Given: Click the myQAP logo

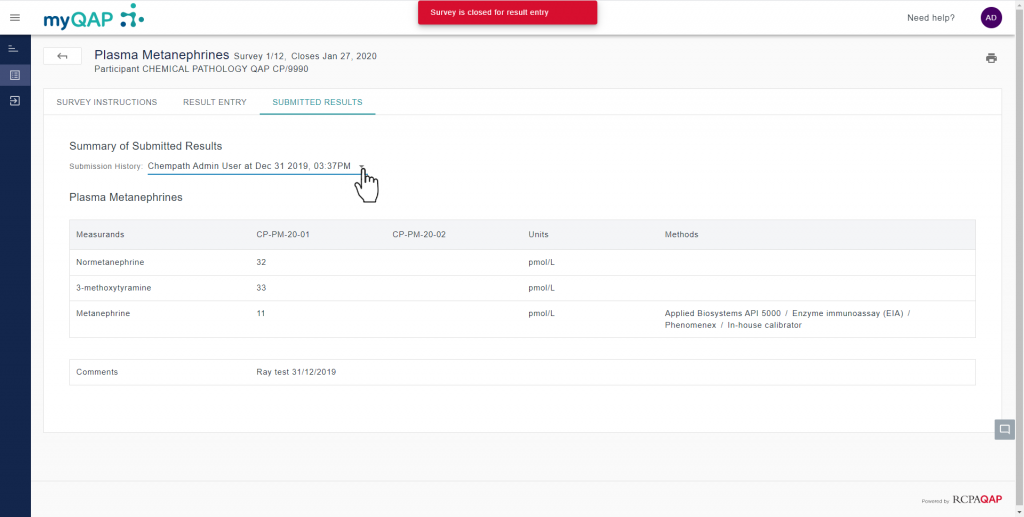Looking at the screenshot, I should click(x=93, y=17).
